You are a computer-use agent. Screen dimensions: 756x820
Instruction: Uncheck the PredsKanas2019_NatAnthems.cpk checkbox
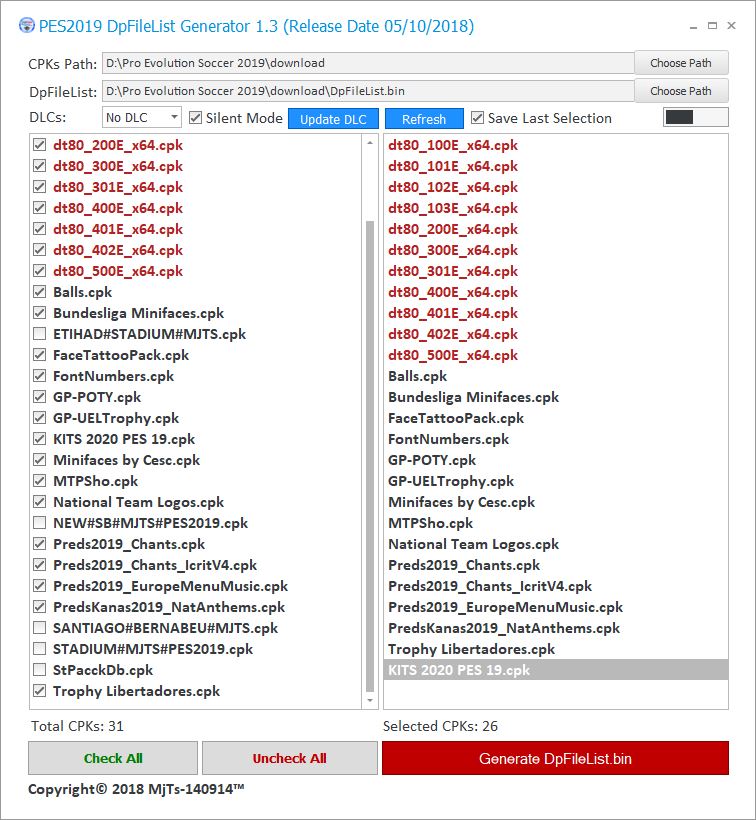(40, 607)
